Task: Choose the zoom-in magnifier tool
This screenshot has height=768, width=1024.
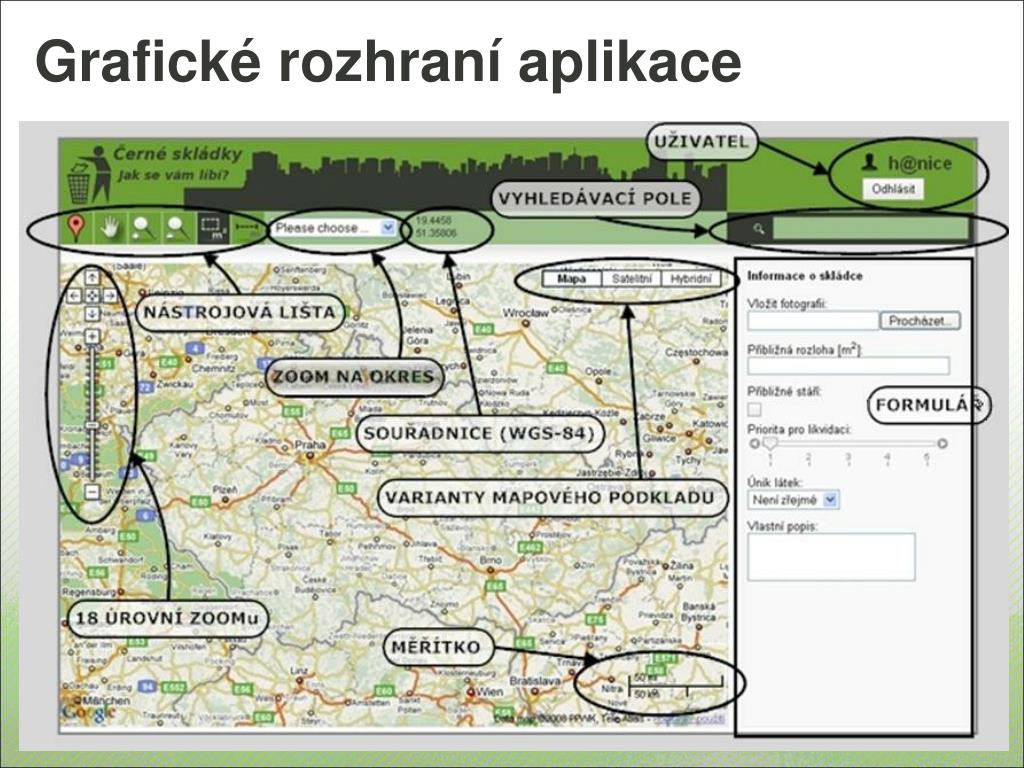Action: [144, 227]
